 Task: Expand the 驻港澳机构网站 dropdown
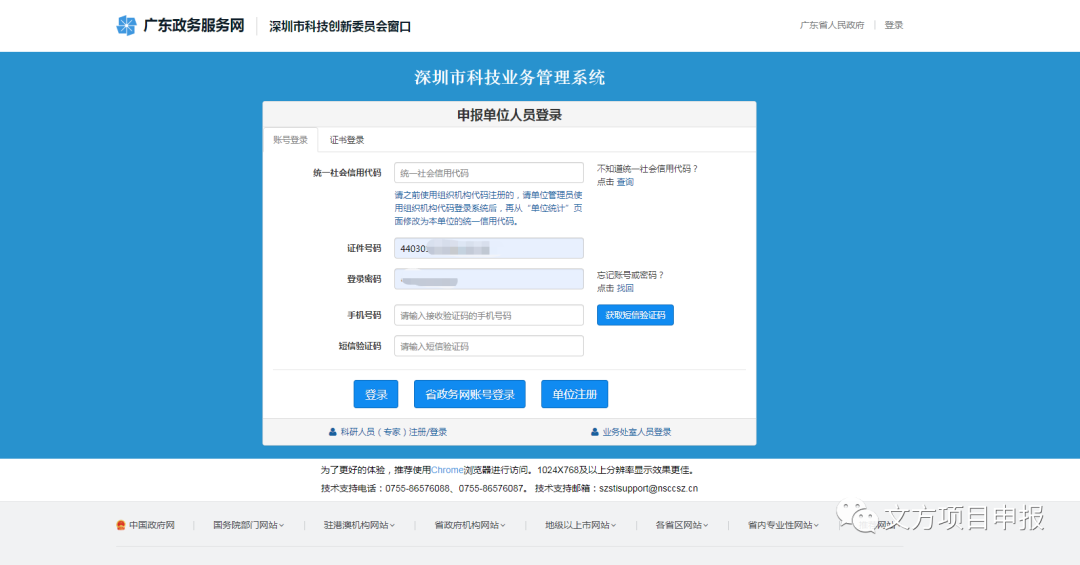pyautogui.click(x=359, y=525)
